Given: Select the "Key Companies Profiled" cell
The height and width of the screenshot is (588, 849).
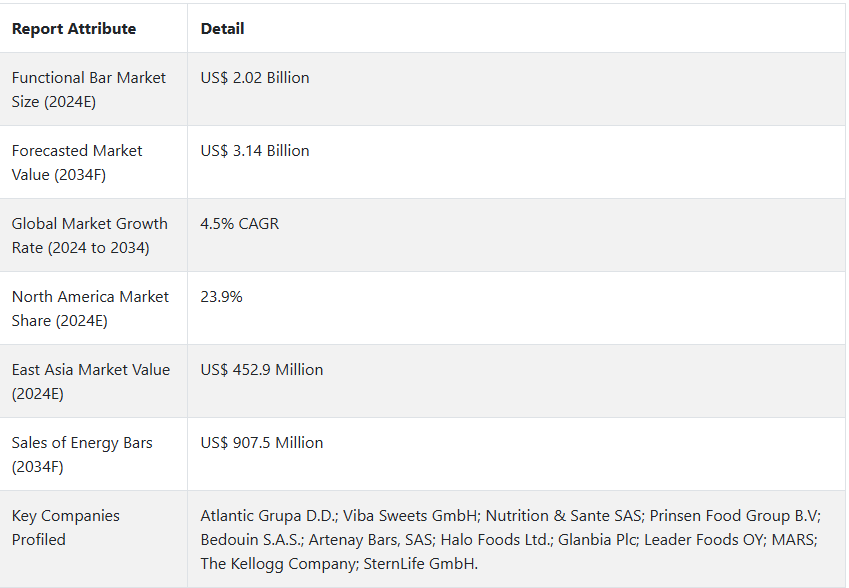Looking at the screenshot, I should (66, 527).
